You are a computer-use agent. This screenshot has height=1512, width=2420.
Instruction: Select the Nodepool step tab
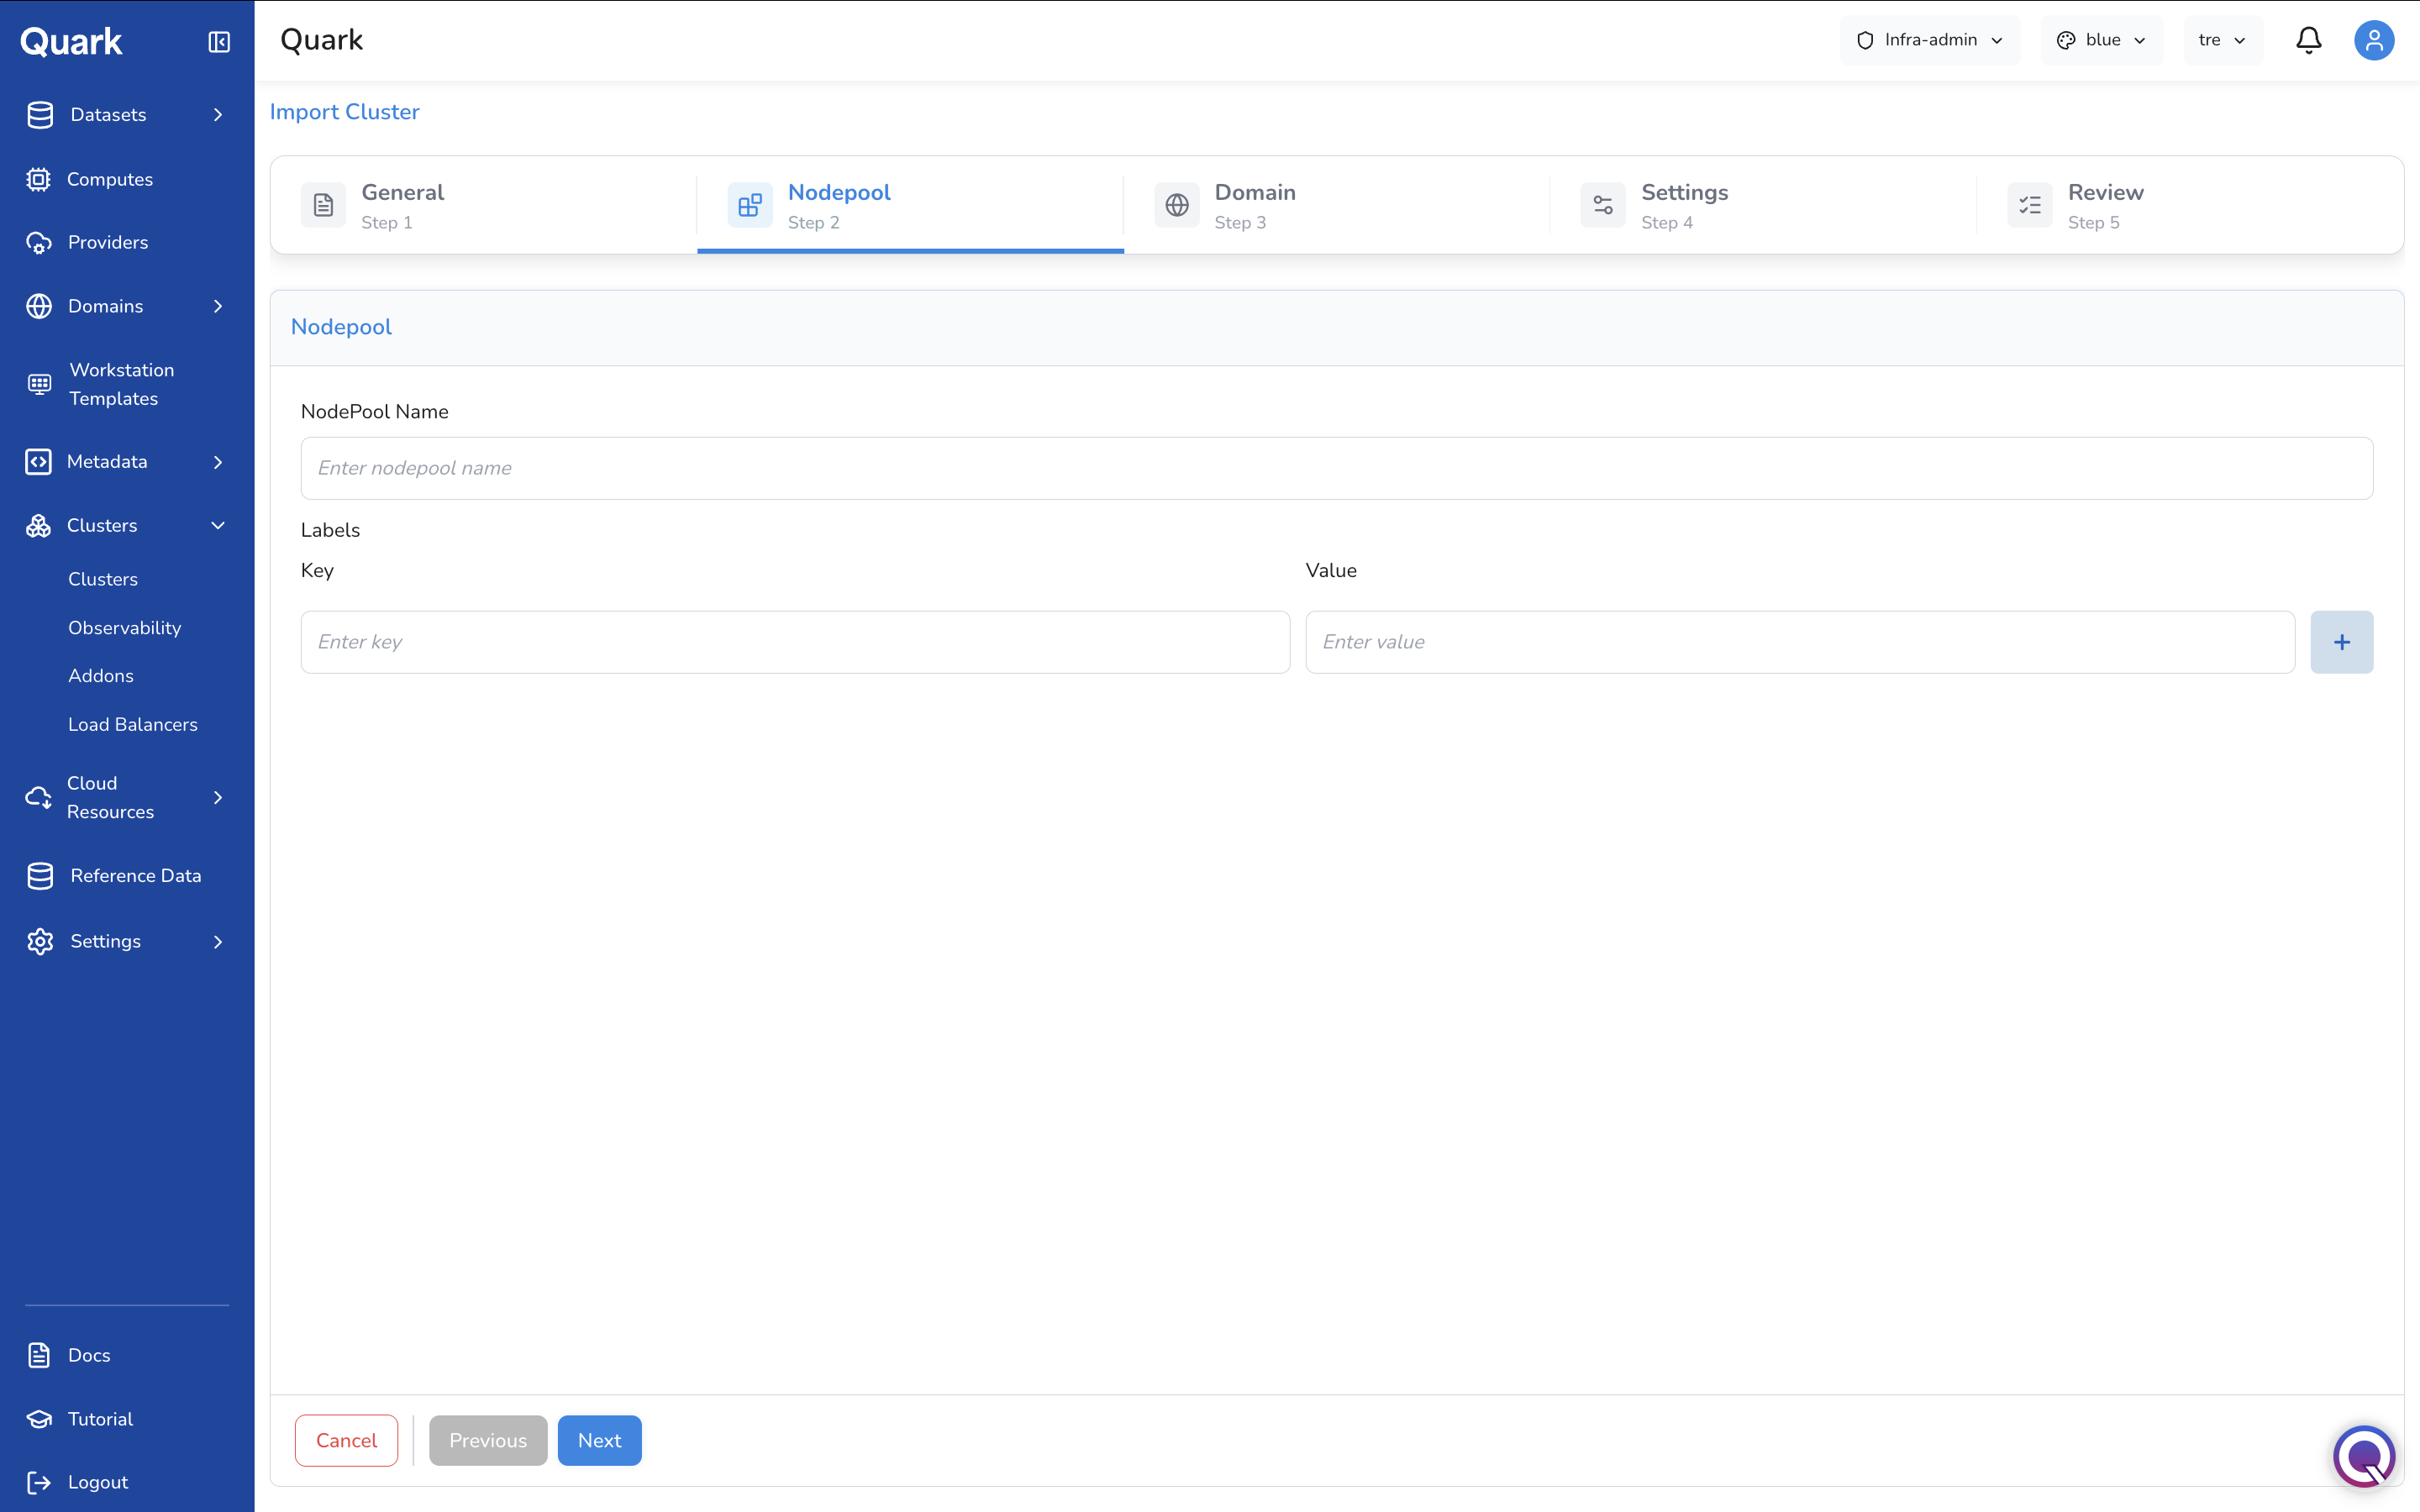(911, 205)
